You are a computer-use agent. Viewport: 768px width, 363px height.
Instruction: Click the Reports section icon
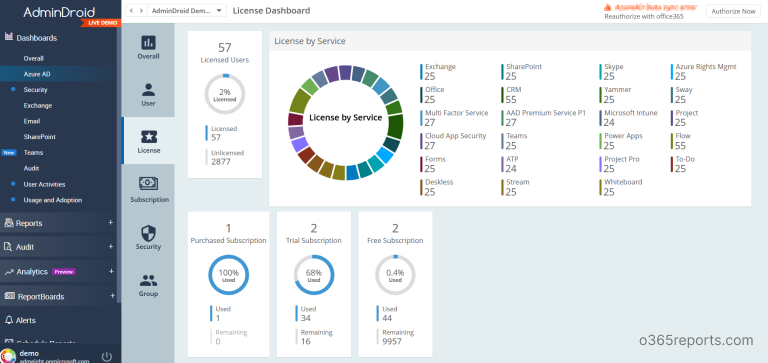point(9,223)
